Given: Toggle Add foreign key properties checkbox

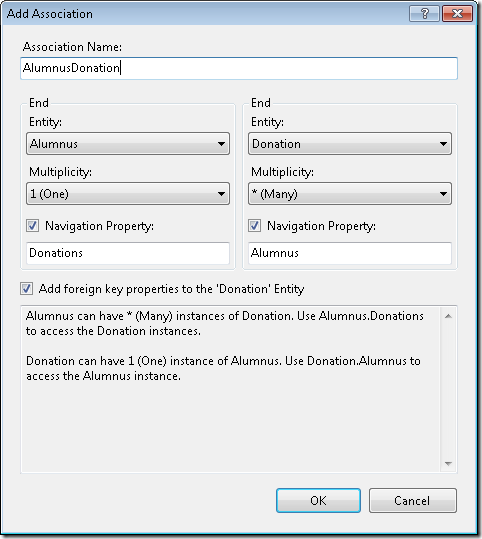Looking at the screenshot, I should [26, 289].
